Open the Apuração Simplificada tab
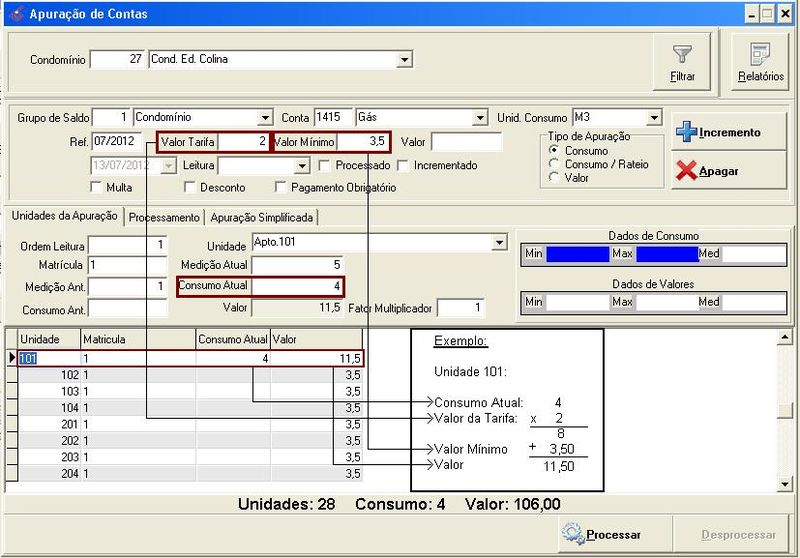The width and height of the screenshot is (800, 558). pos(260,217)
